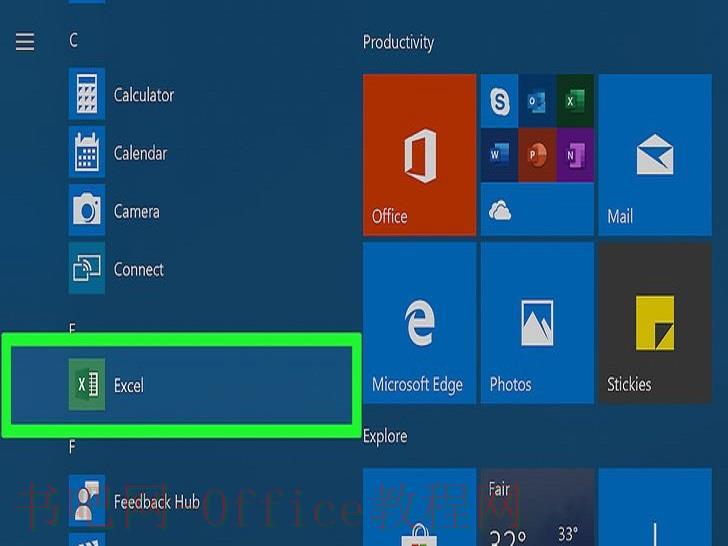
Task: Open Skype from the Office folder tile
Action: pos(500,100)
